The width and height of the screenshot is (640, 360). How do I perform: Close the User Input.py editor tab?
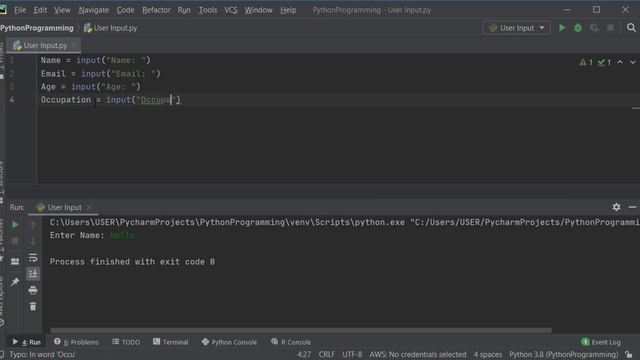(74, 45)
